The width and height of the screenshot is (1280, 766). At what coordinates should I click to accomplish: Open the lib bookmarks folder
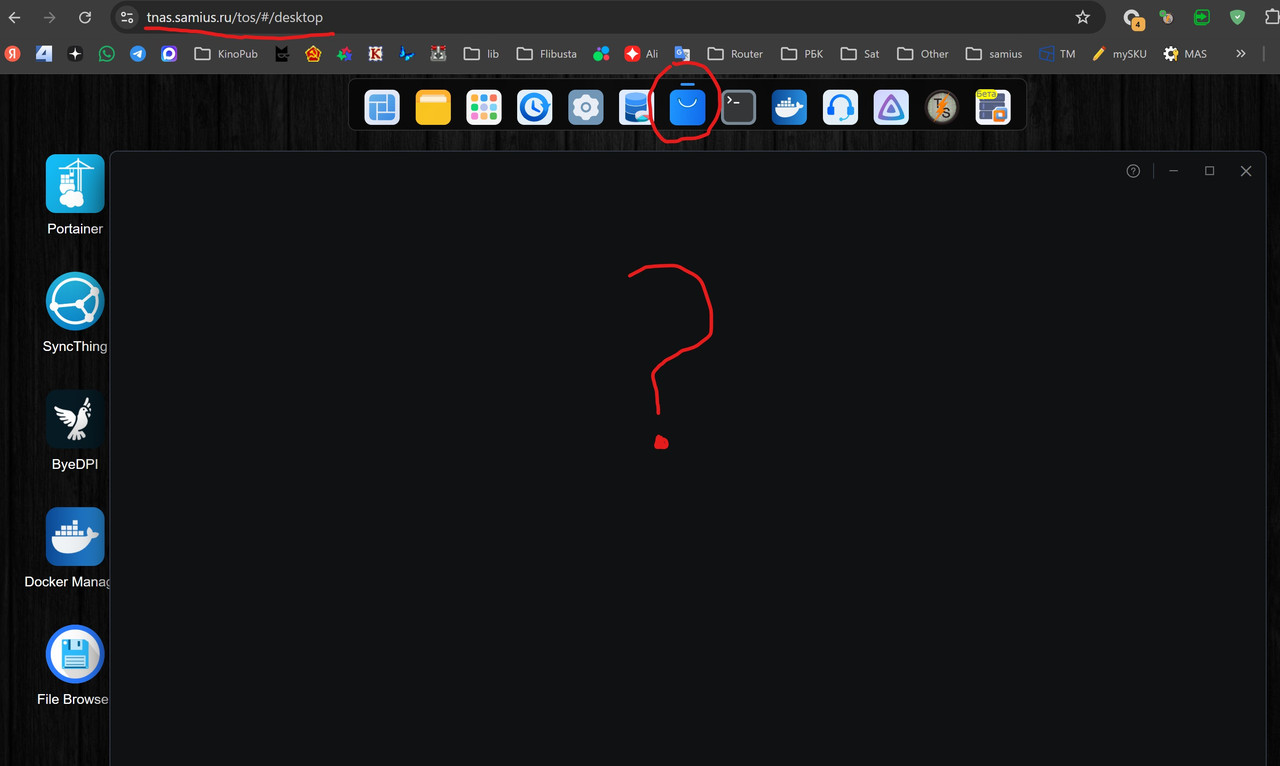[x=481, y=54]
